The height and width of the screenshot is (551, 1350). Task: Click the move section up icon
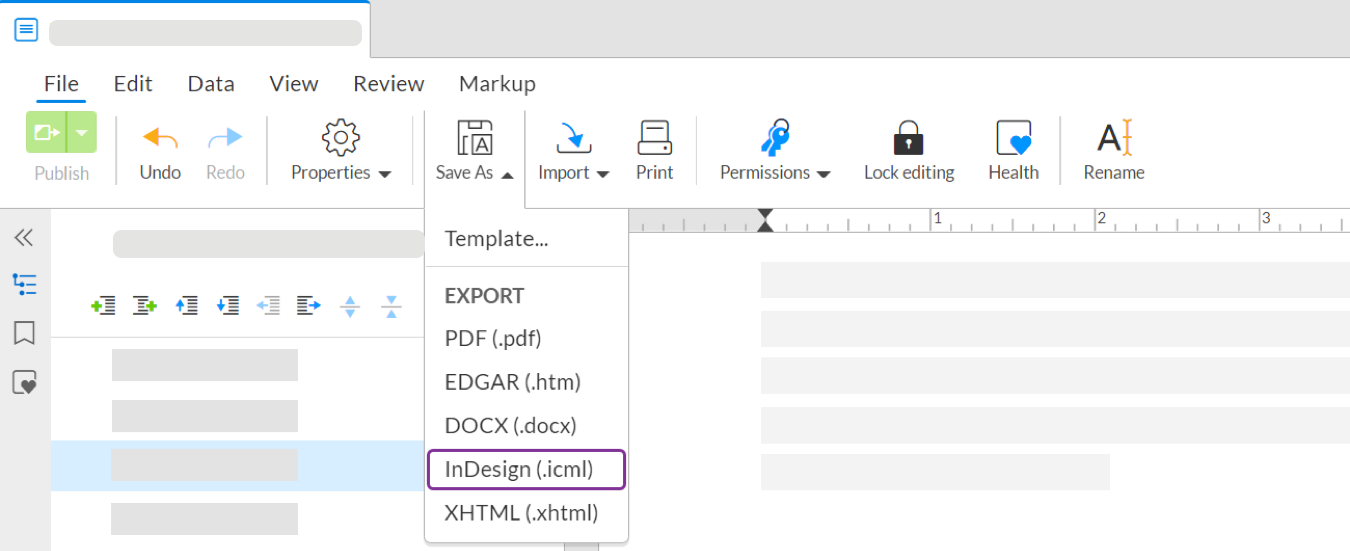click(186, 306)
